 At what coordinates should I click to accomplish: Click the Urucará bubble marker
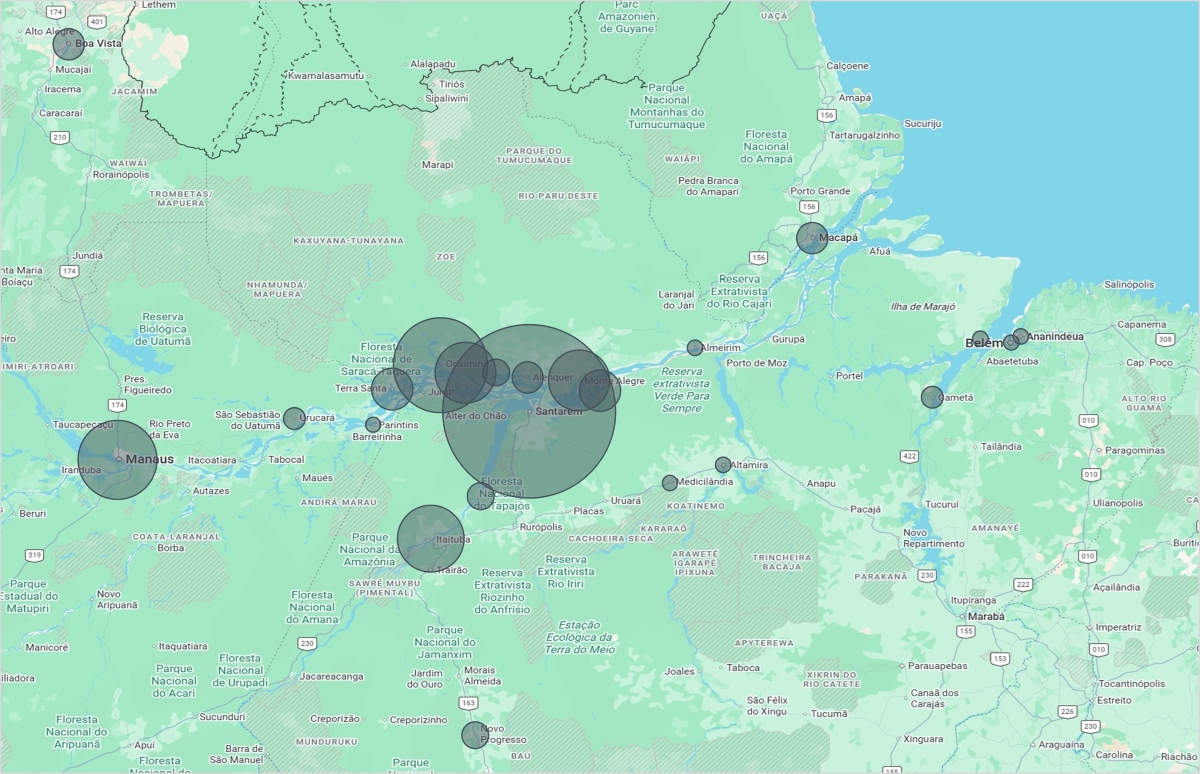[294, 418]
